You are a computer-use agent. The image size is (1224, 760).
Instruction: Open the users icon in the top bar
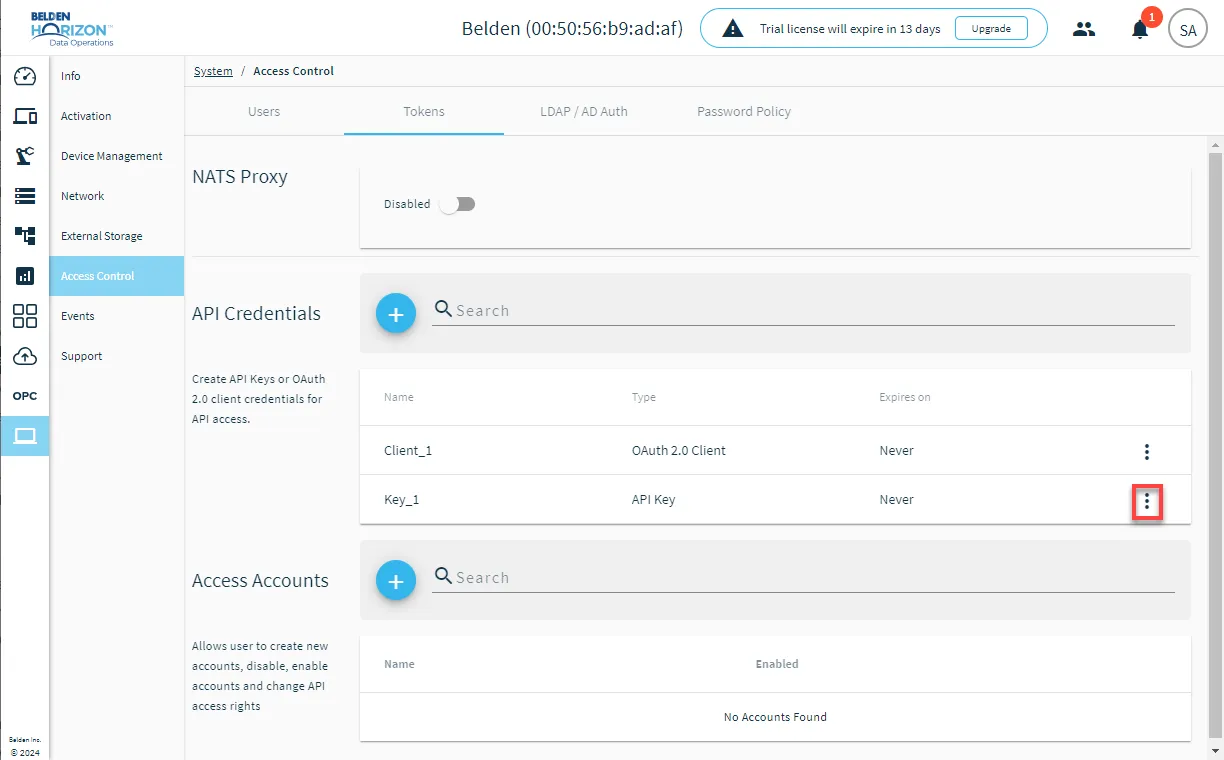tap(1084, 29)
